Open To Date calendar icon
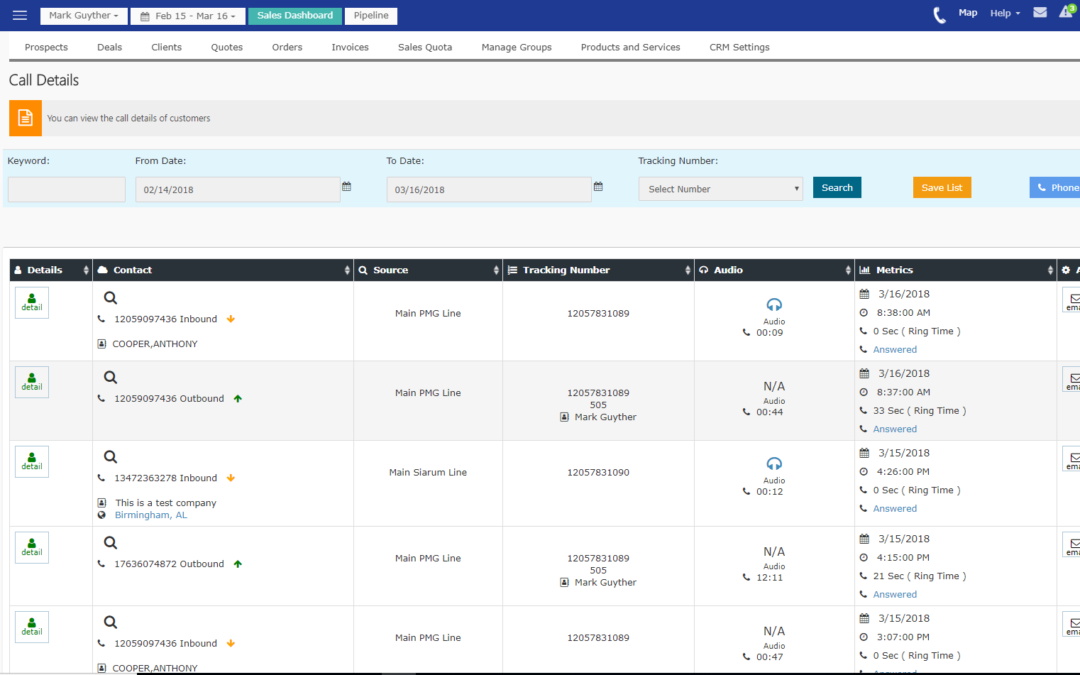This screenshot has height=675, width=1080. (x=598, y=187)
